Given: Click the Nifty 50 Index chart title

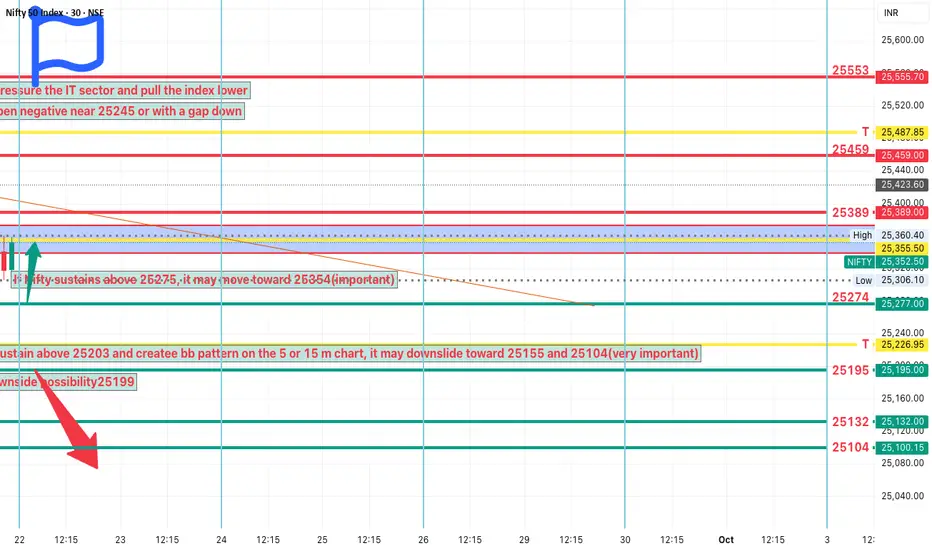Looking at the screenshot, I should 55,12.
